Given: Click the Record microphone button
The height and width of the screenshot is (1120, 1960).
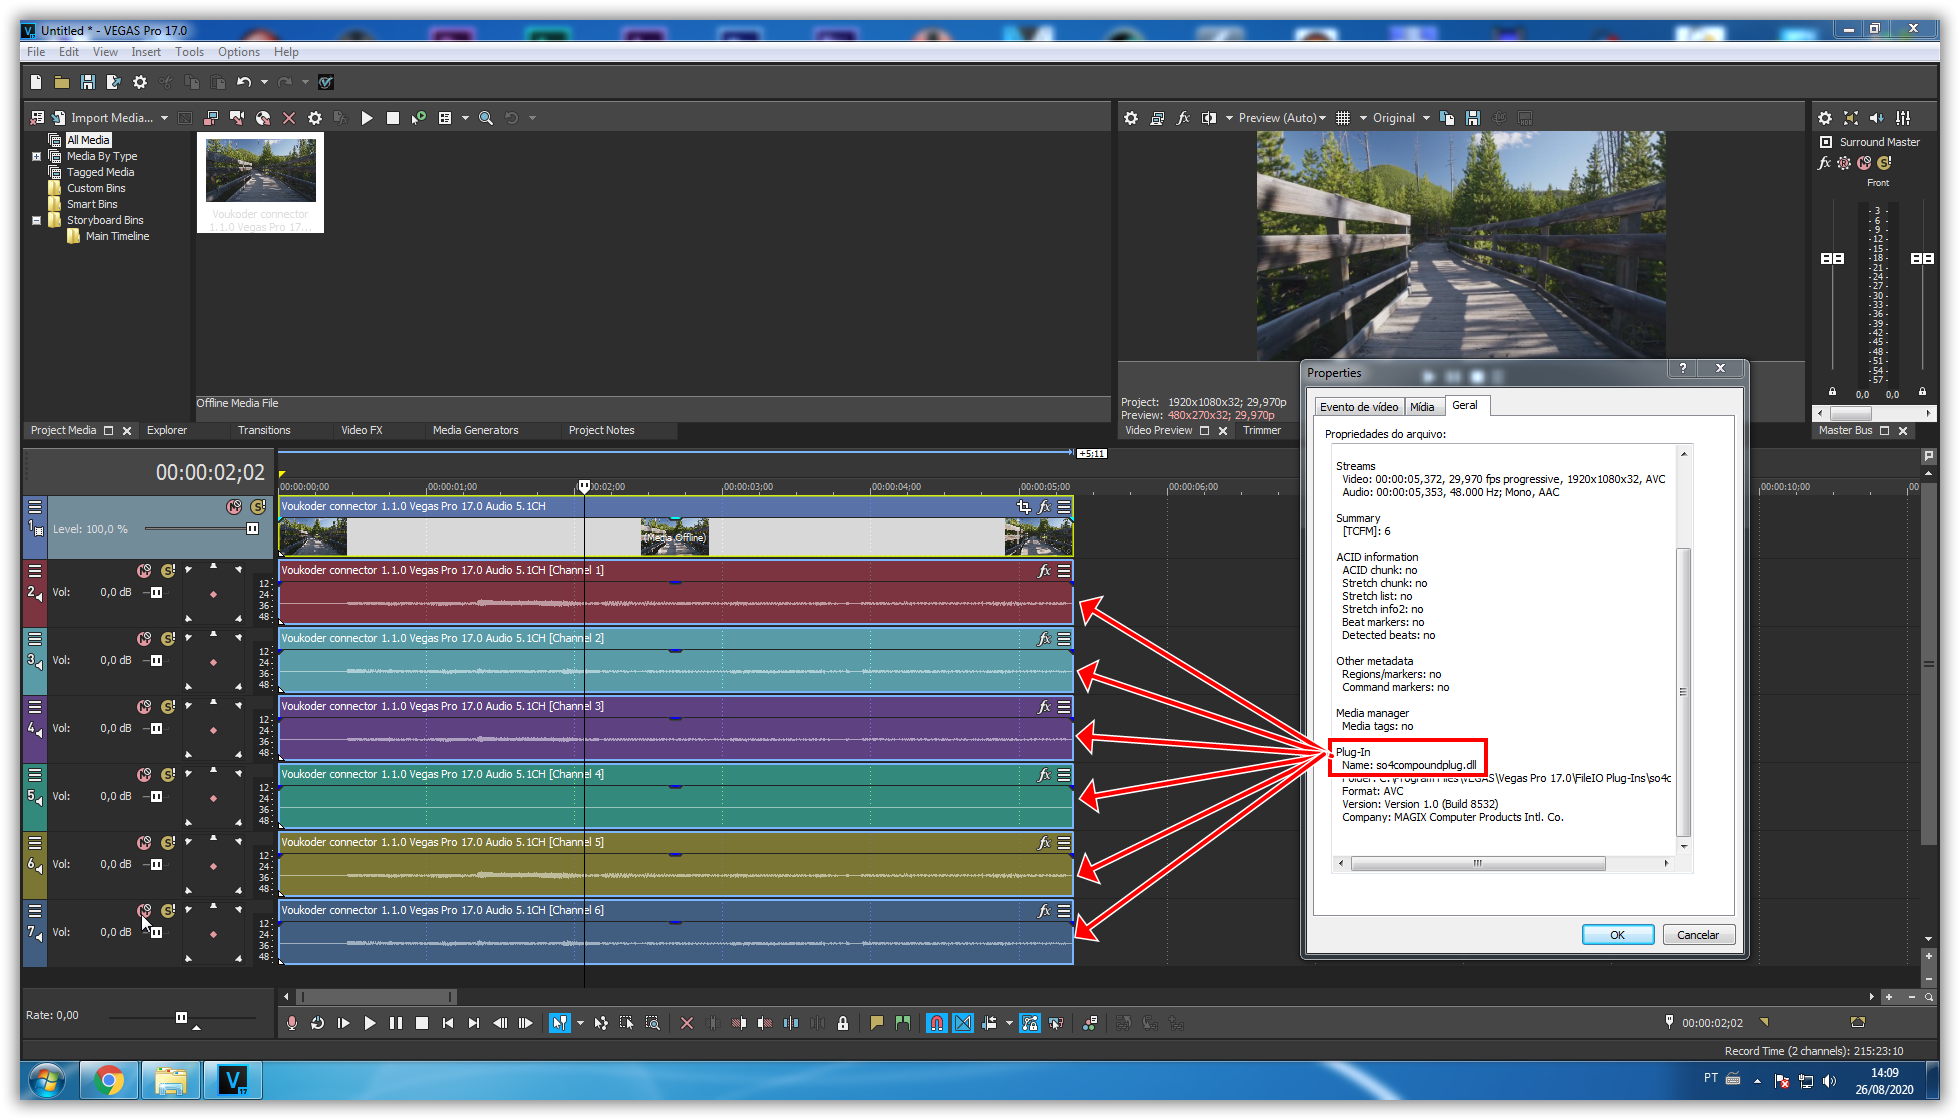Looking at the screenshot, I should pyautogui.click(x=292, y=1023).
